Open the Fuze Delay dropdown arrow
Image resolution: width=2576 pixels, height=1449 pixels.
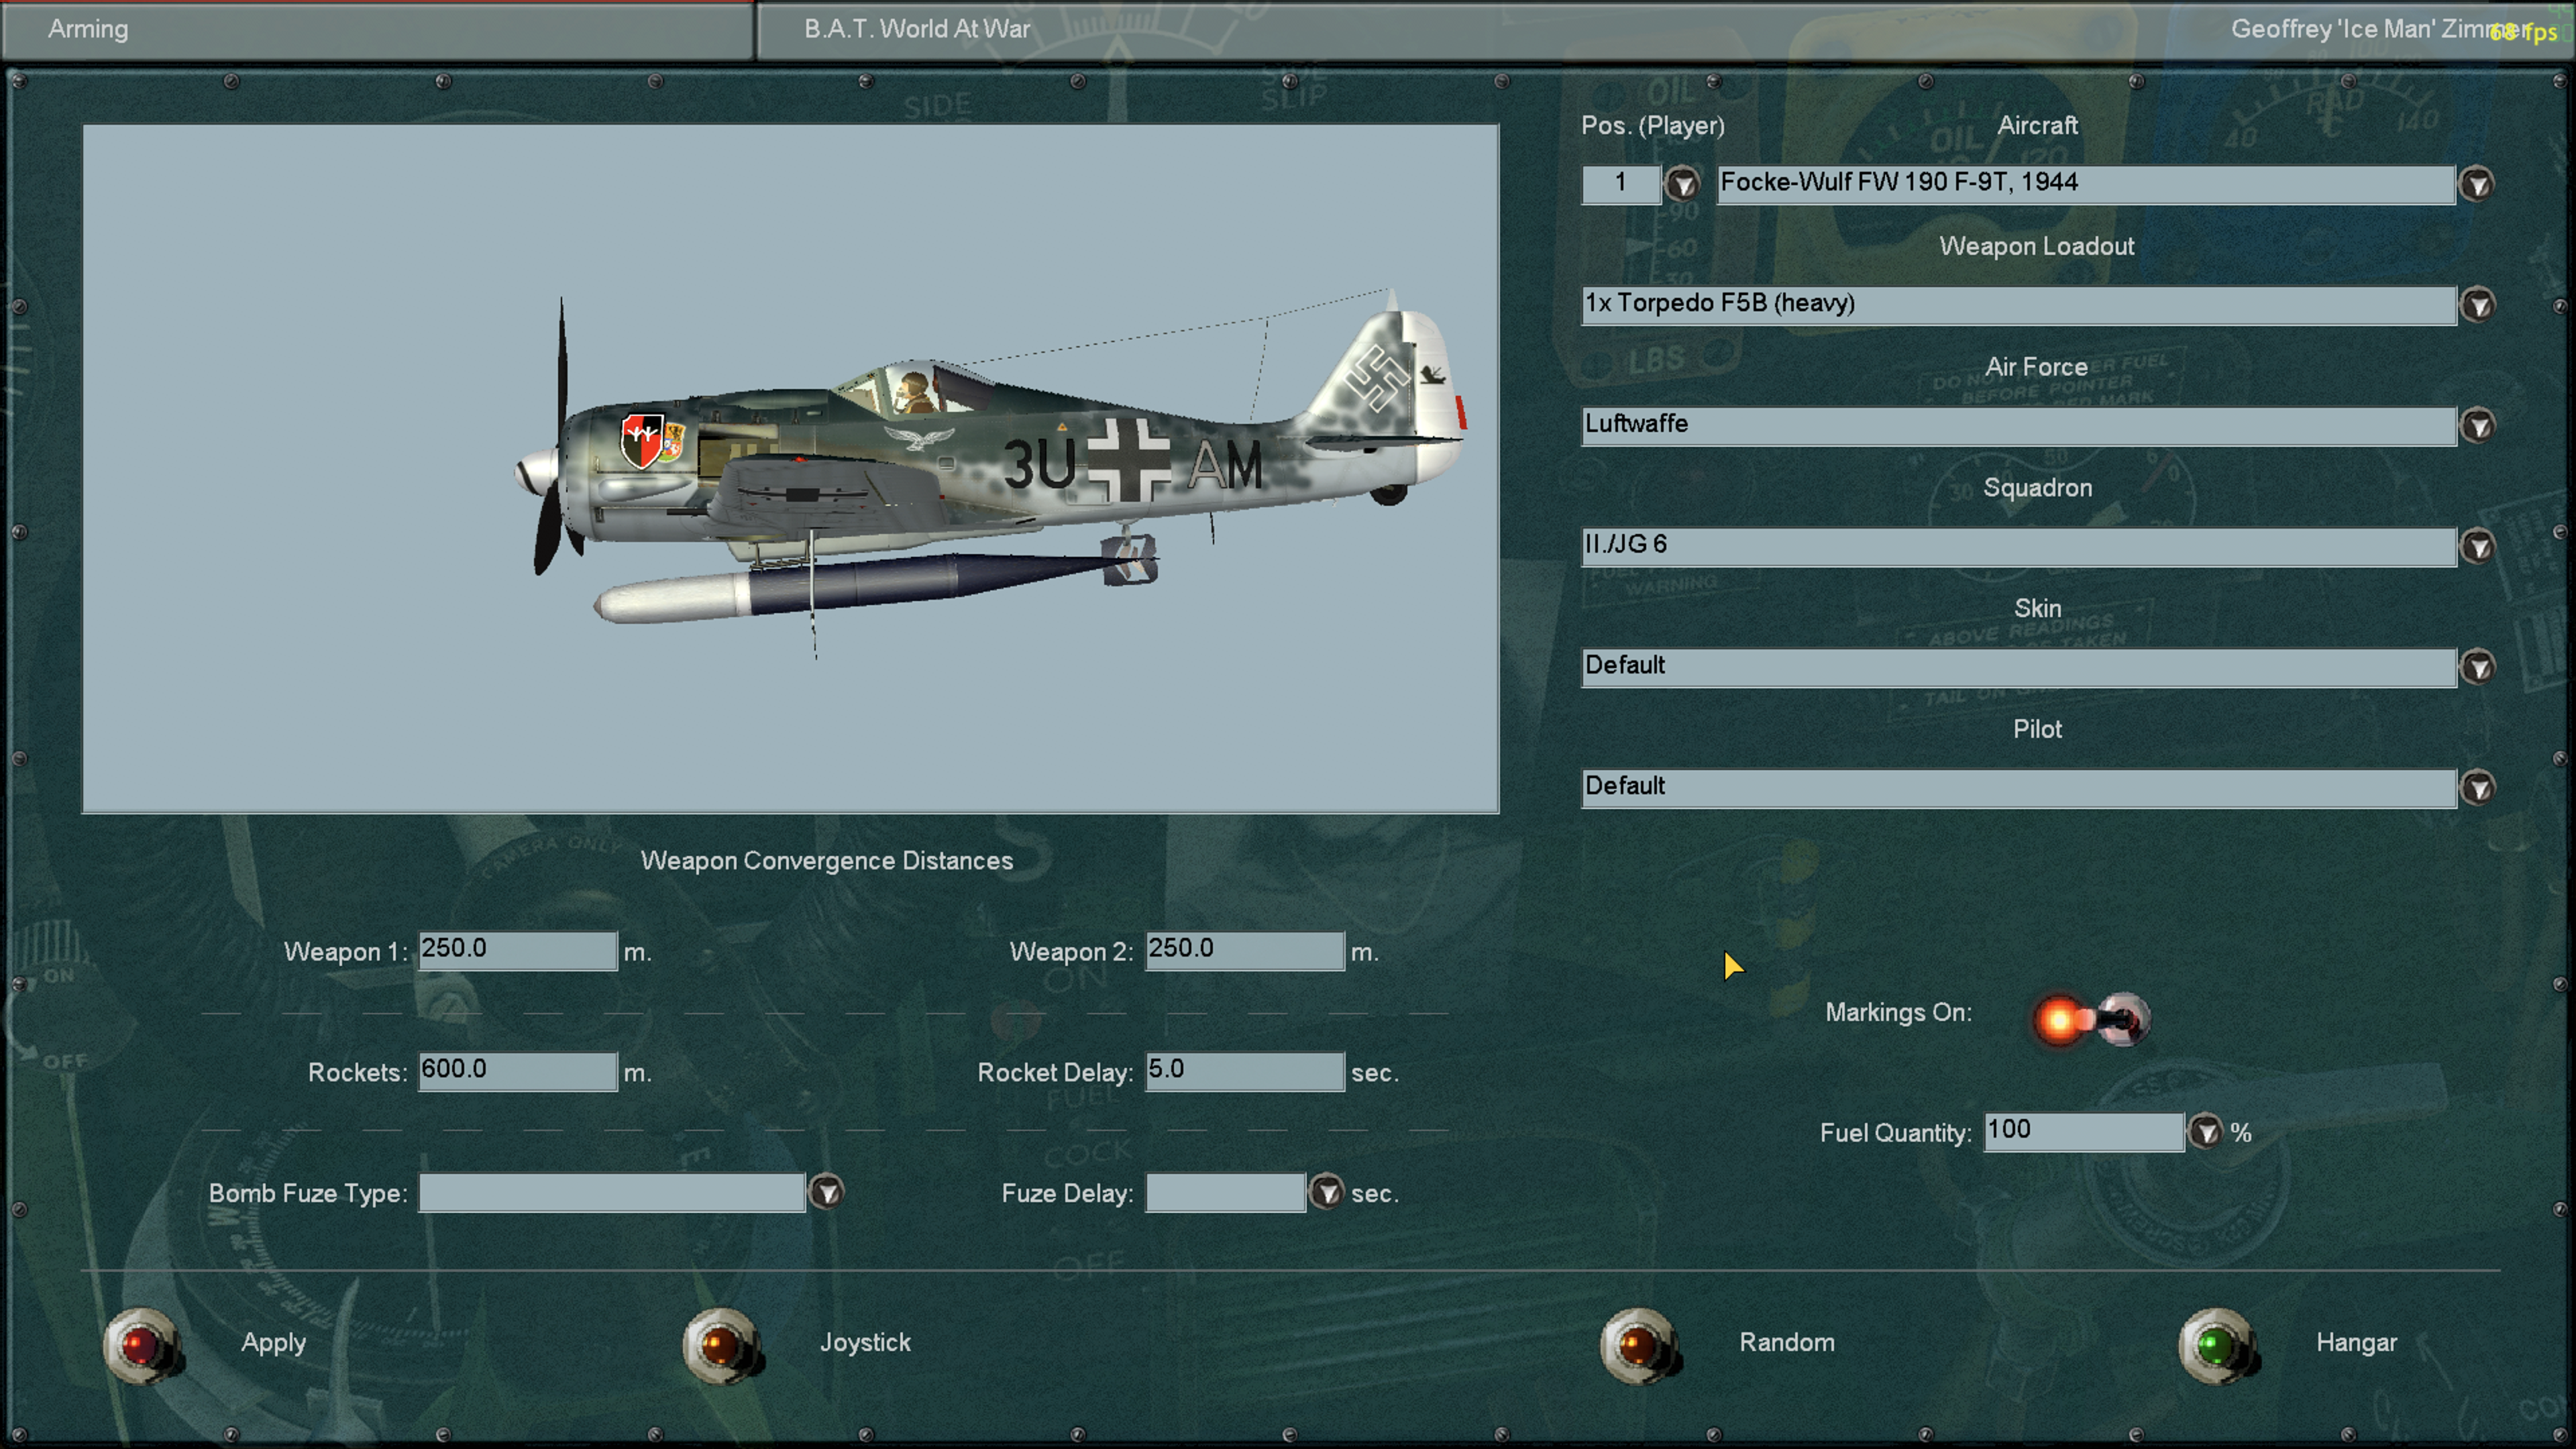pos(1326,1192)
